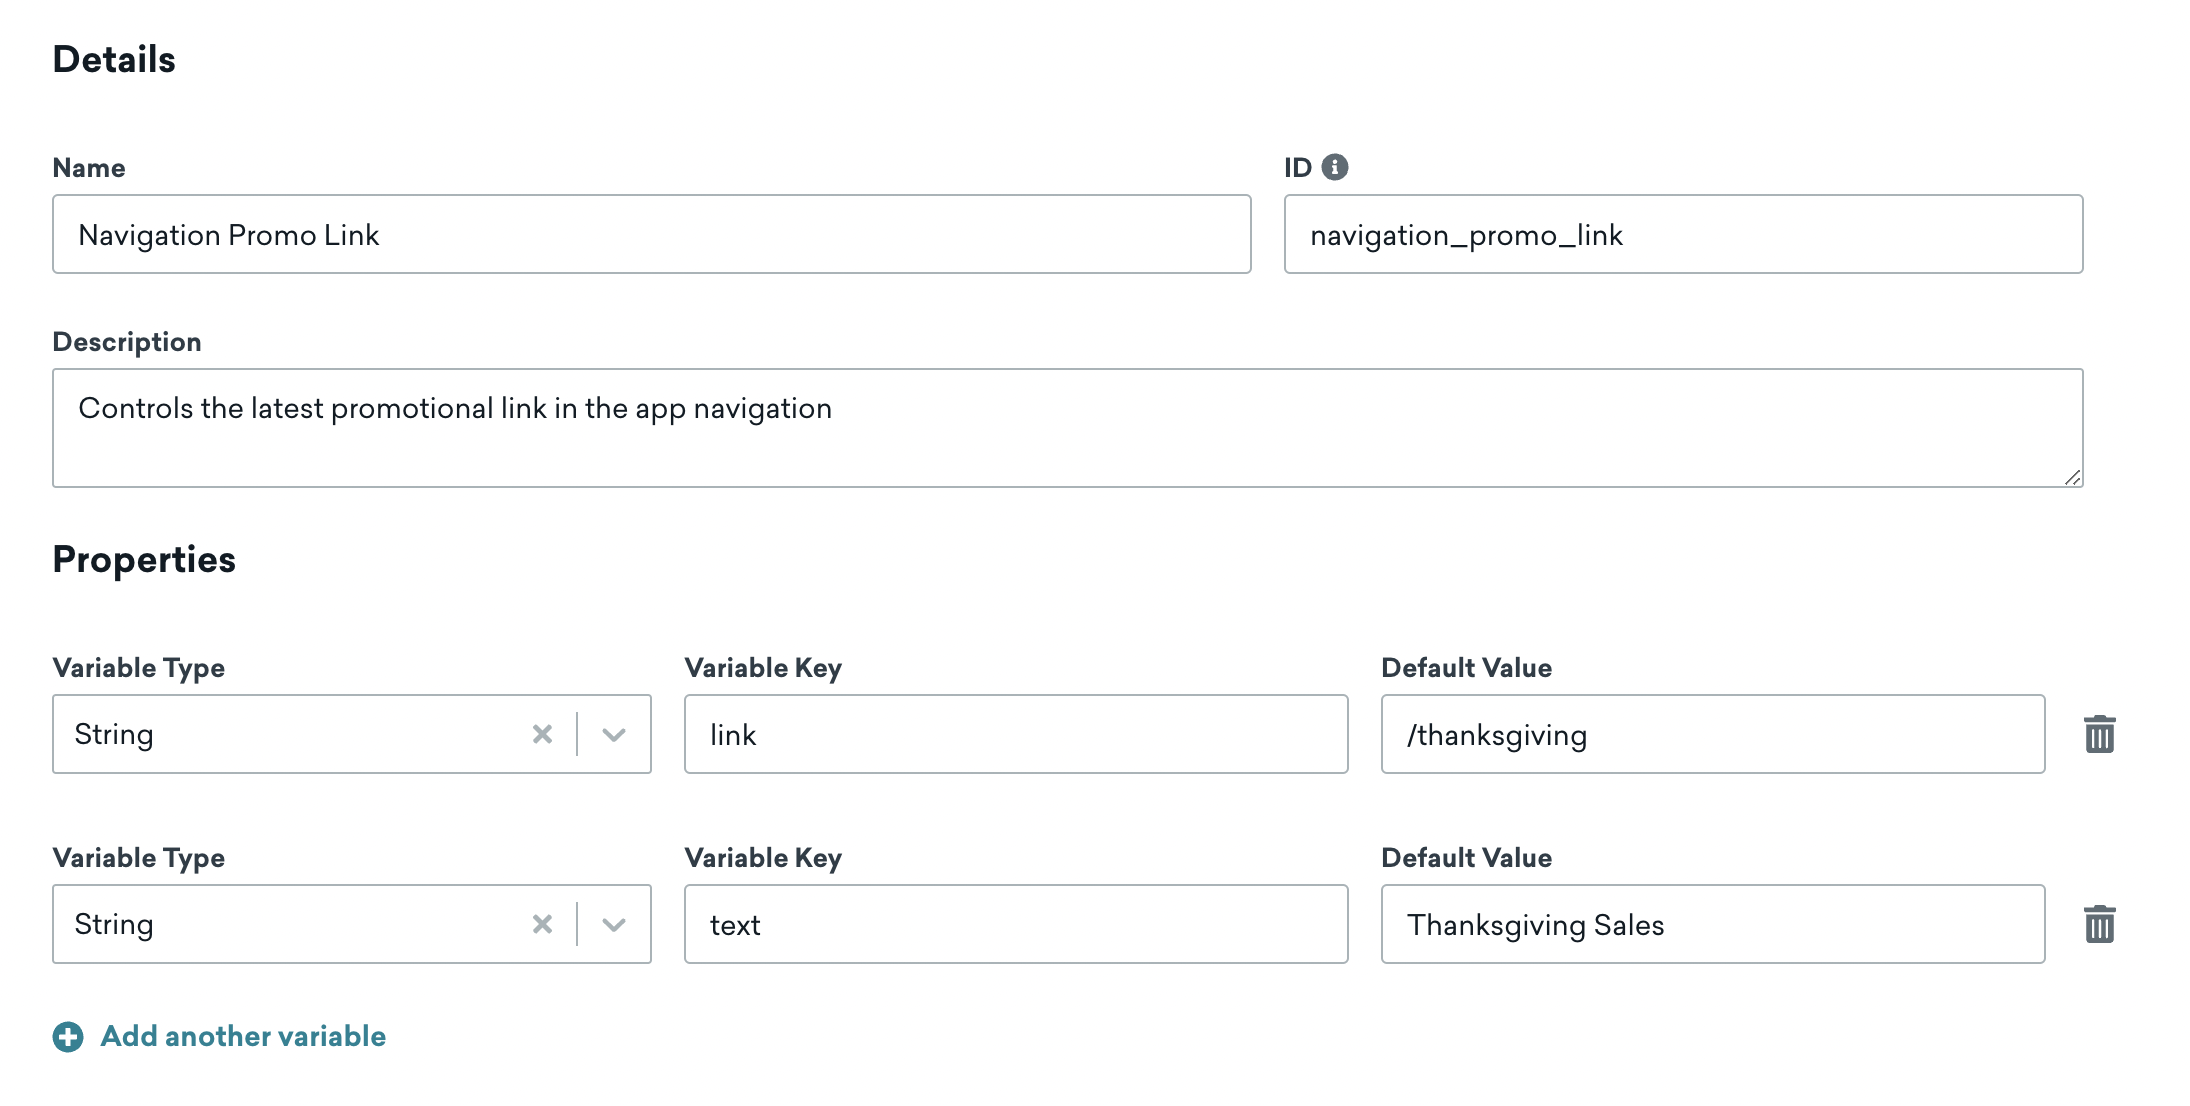
Task: Click the clear (X) icon on second String dropdown
Action: pos(543,924)
